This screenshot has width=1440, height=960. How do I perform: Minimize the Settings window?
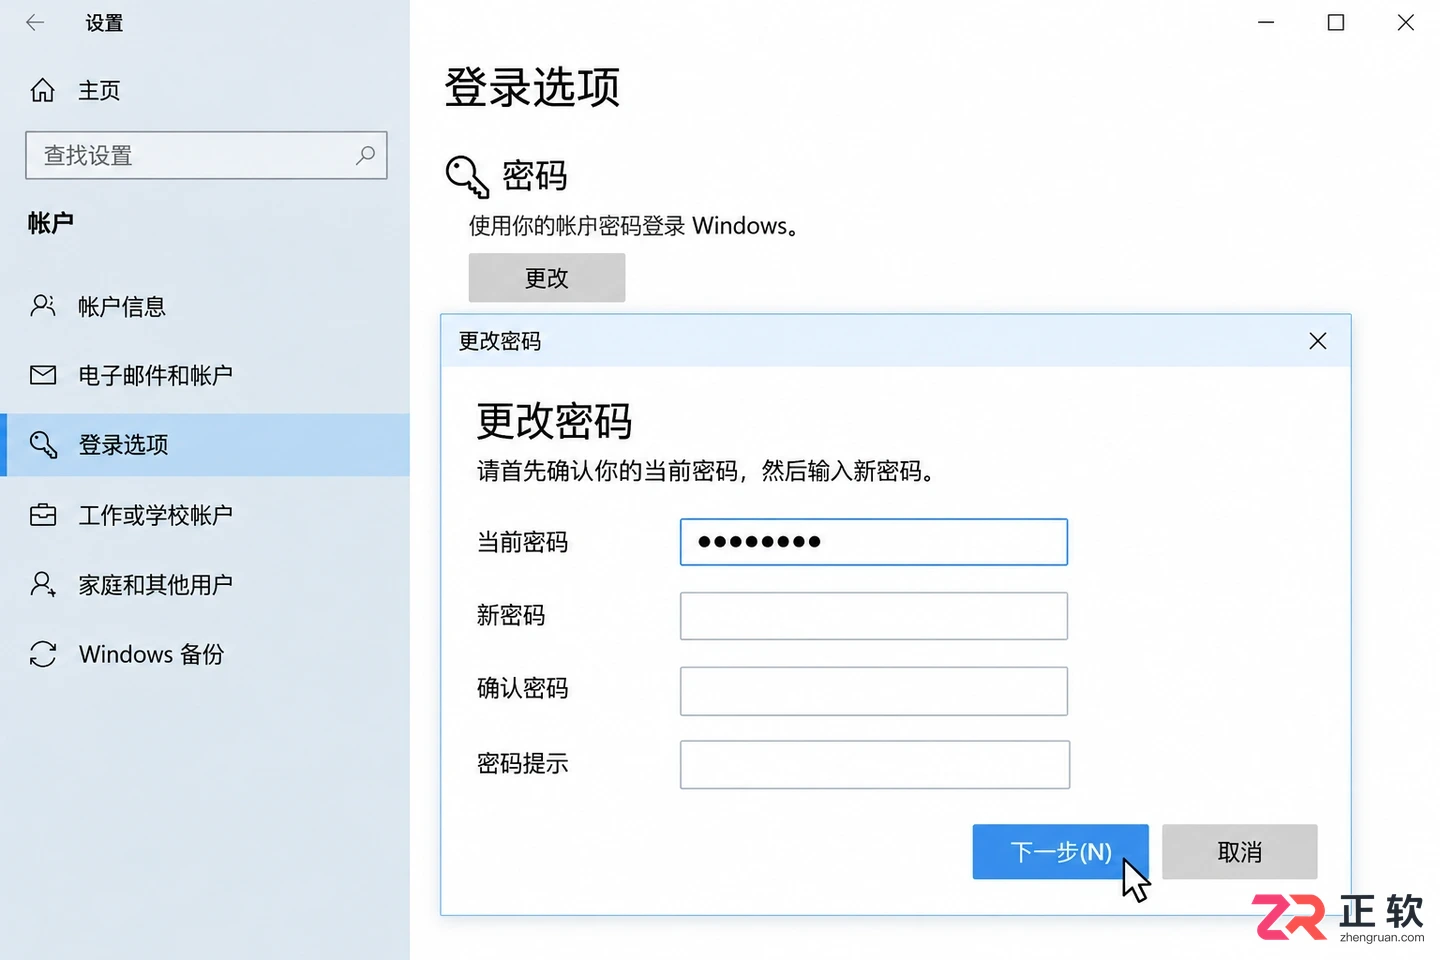[1266, 22]
